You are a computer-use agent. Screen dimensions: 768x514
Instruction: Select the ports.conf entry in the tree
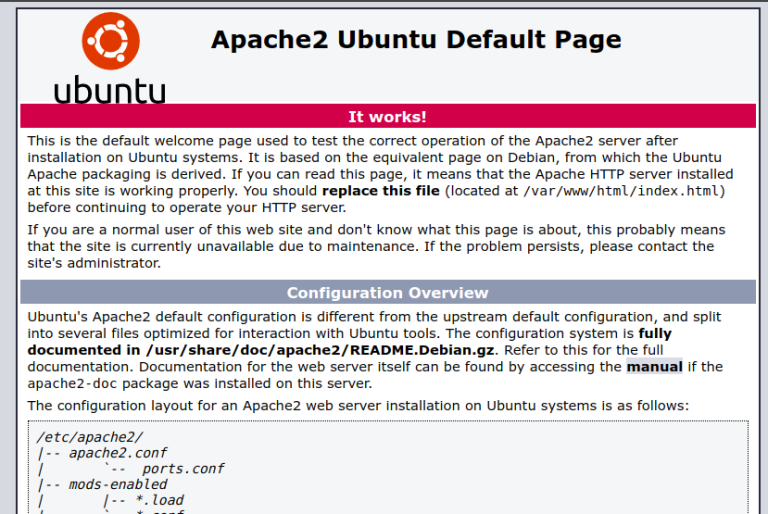(183, 469)
